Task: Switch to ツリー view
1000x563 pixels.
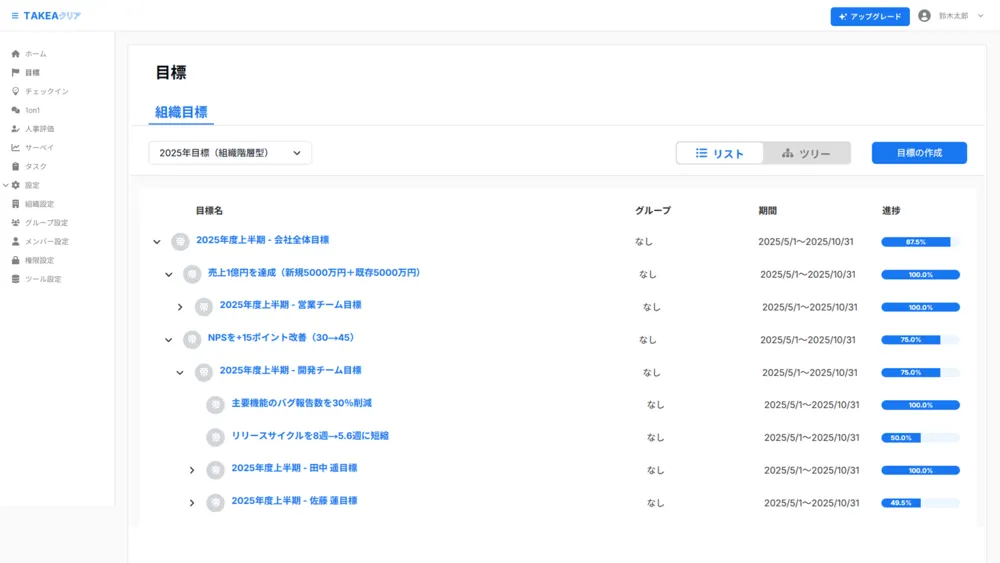Action: click(806, 153)
